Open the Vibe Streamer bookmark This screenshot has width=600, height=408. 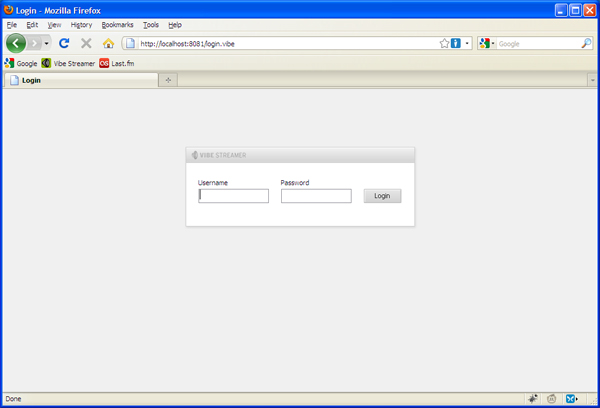pos(68,63)
